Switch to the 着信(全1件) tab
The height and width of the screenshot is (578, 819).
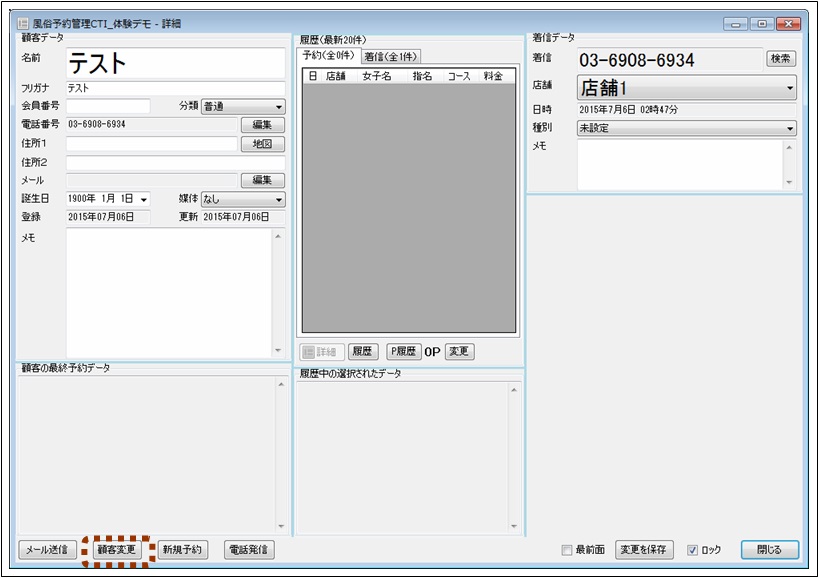pyautogui.click(x=391, y=57)
